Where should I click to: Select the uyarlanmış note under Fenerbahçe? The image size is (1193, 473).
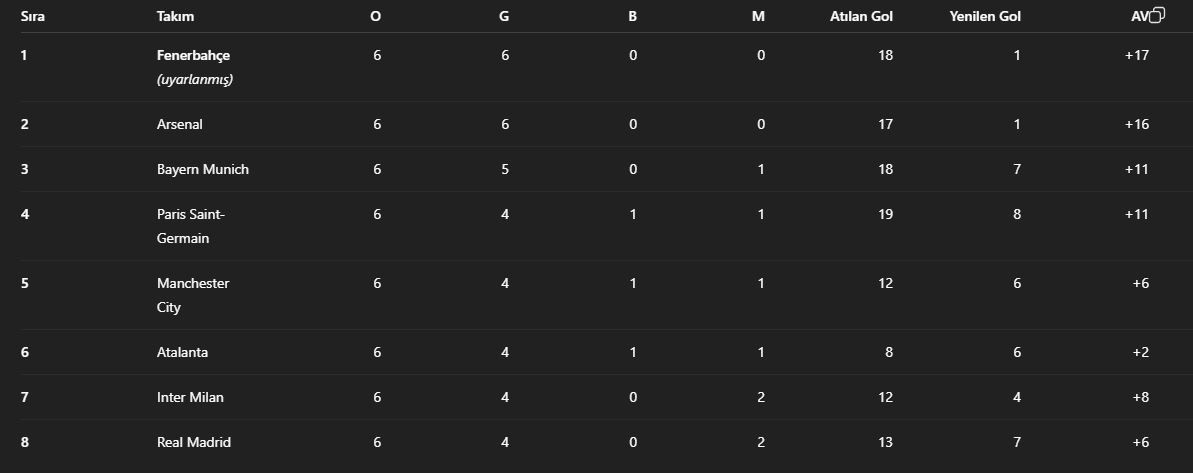[195, 80]
